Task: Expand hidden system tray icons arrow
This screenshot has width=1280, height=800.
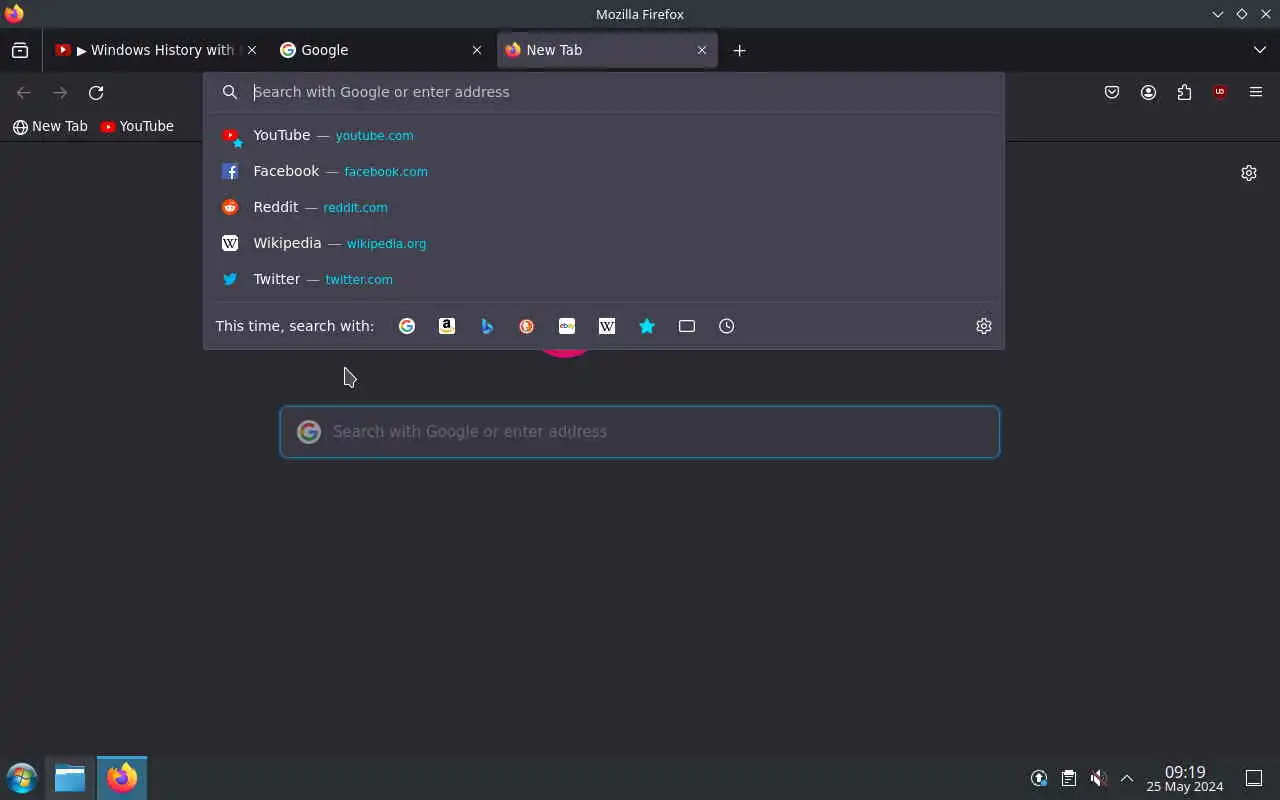Action: [1127, 778]
